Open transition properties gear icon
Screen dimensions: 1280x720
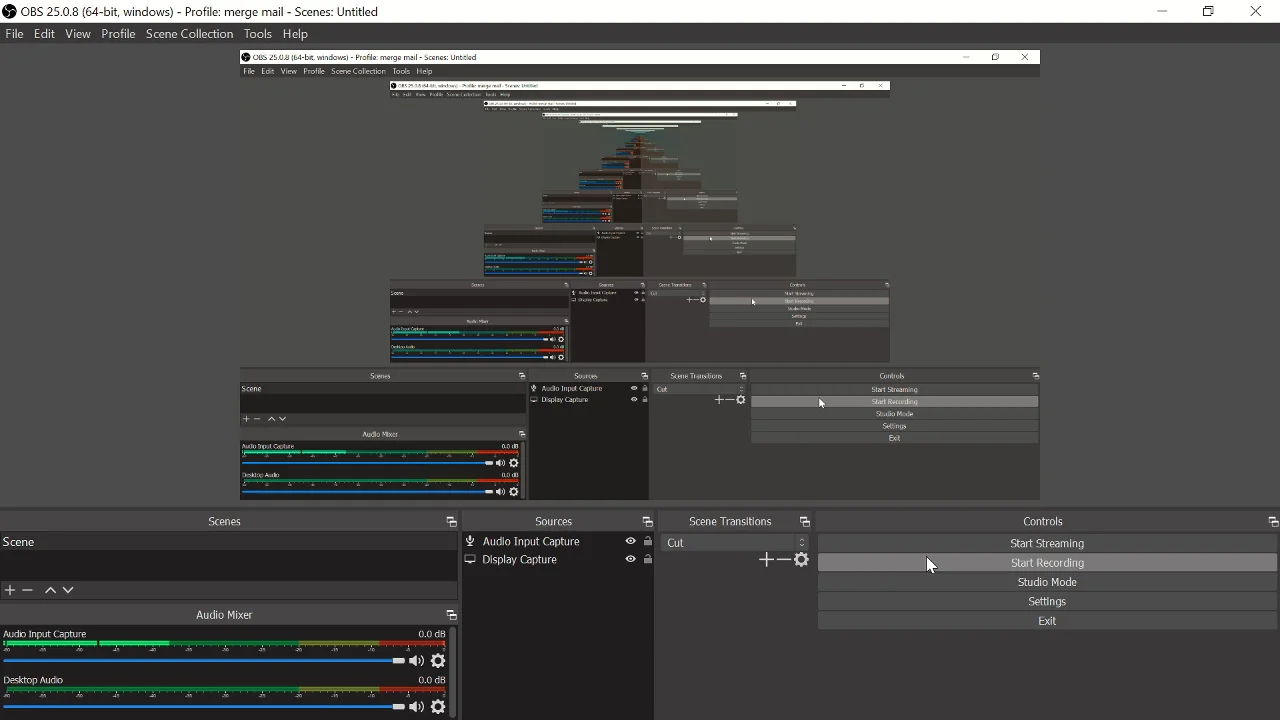click(x=801, y=560)
